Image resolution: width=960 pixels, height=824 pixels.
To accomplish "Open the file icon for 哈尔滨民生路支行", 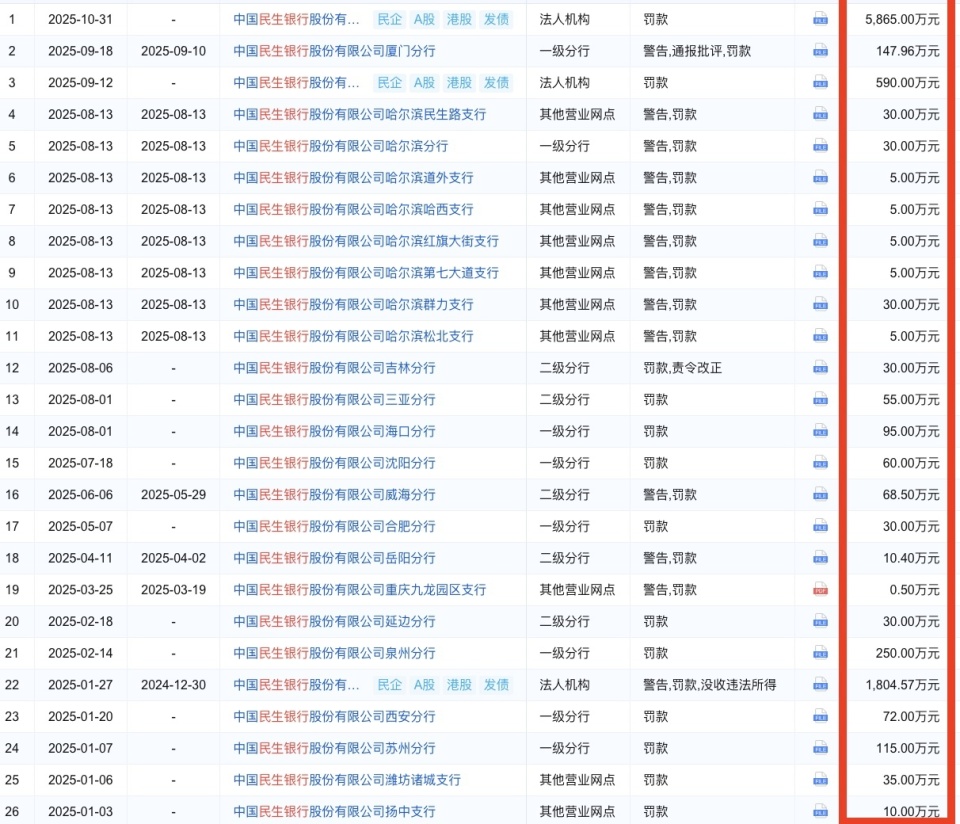I will (x=820, y=114).
